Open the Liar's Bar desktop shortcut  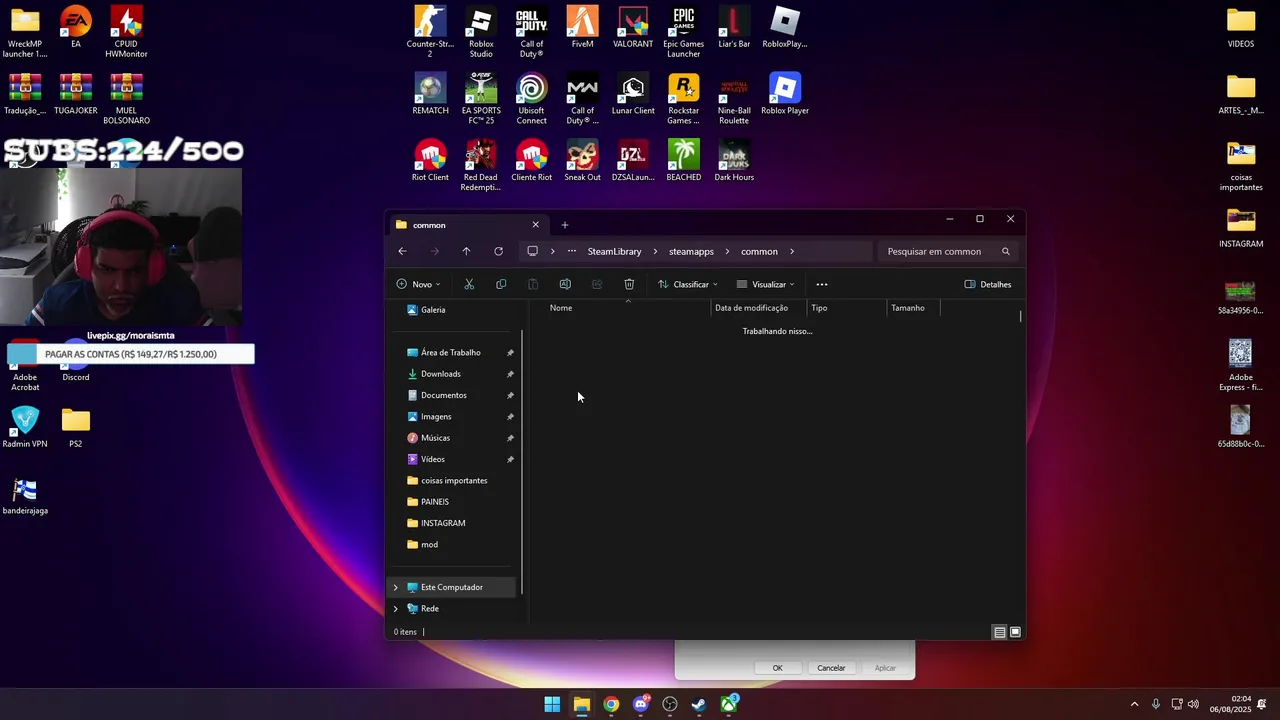tap(734, 27)
